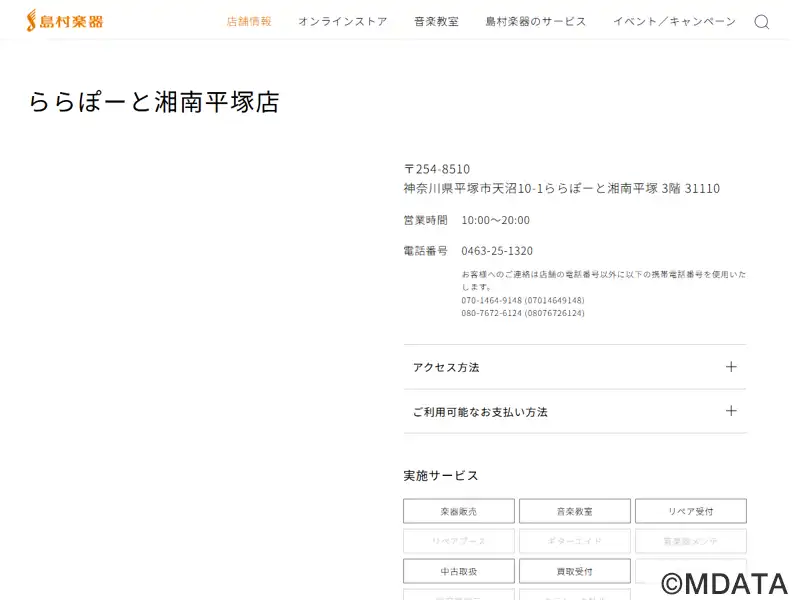Click the greyed 管楽器メンテ service button
Screen dimensions: 800x600
coord(691,541)
